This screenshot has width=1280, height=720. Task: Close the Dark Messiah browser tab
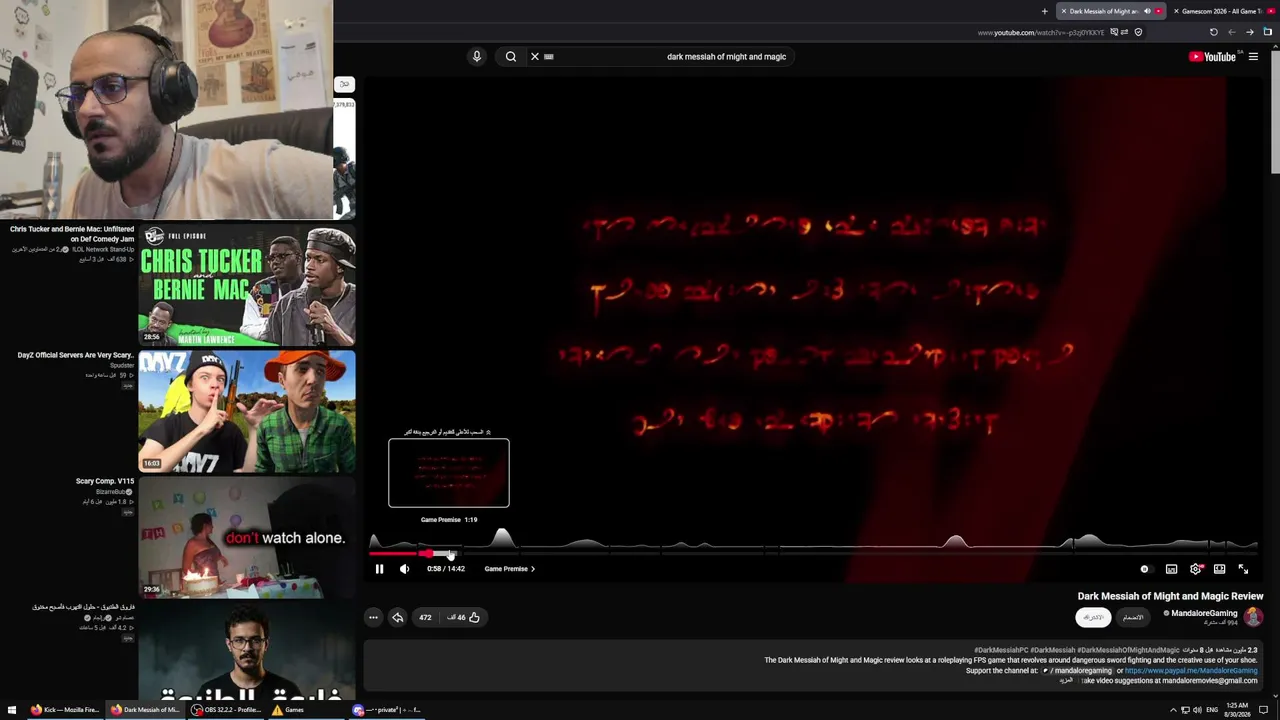click(1063, 11)
